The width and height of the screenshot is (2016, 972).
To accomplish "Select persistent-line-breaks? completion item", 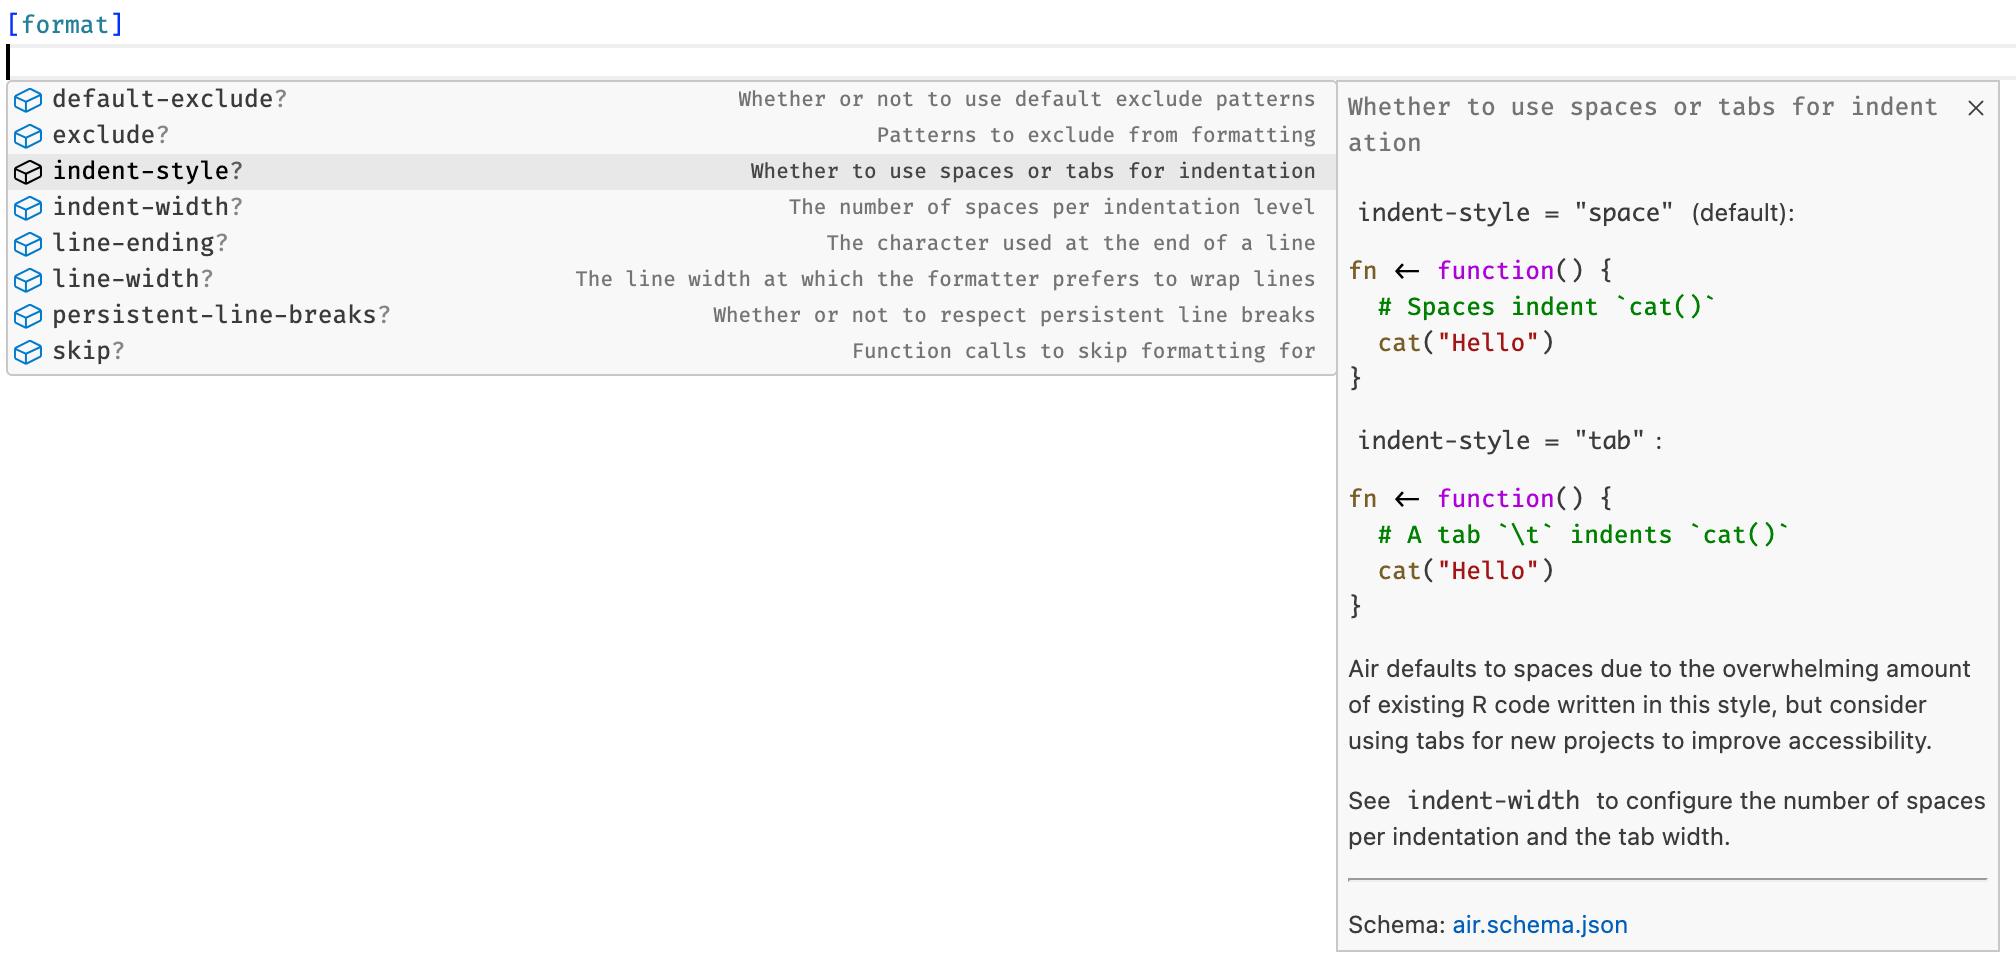I will [672, 315].
